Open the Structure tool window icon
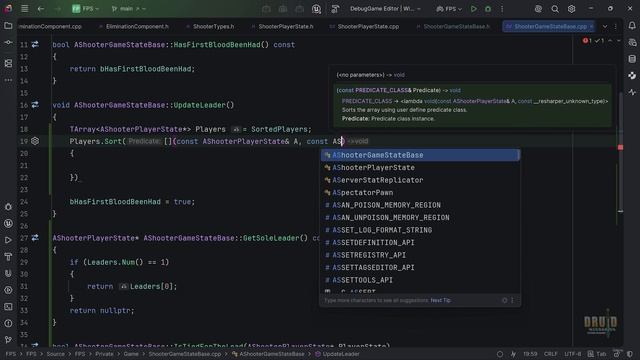The height and width of the screenshot is (360, 640). click(8, 63)
